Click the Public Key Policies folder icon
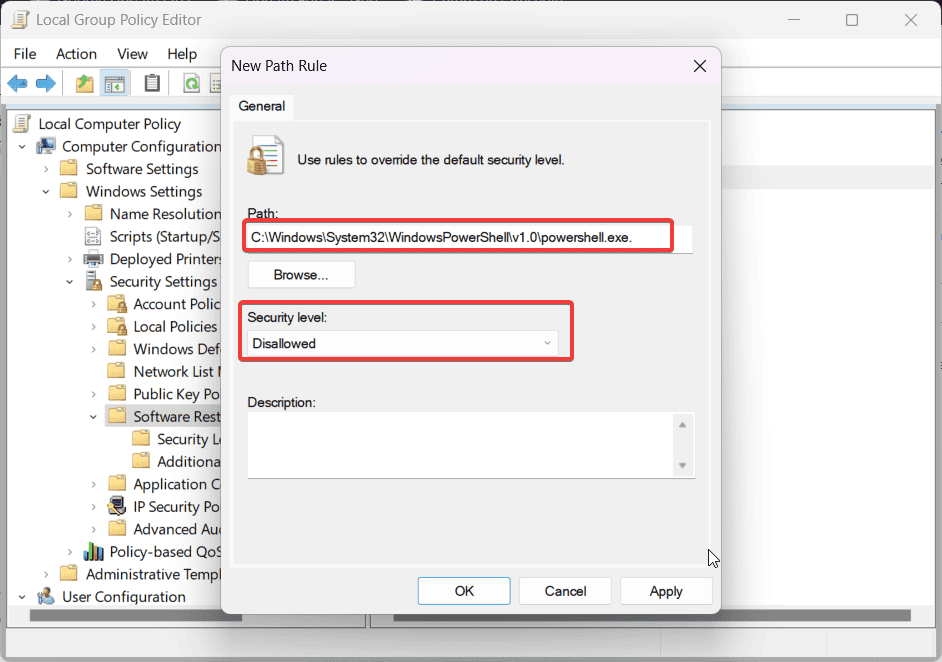942x662 pixels. point(117,393)
